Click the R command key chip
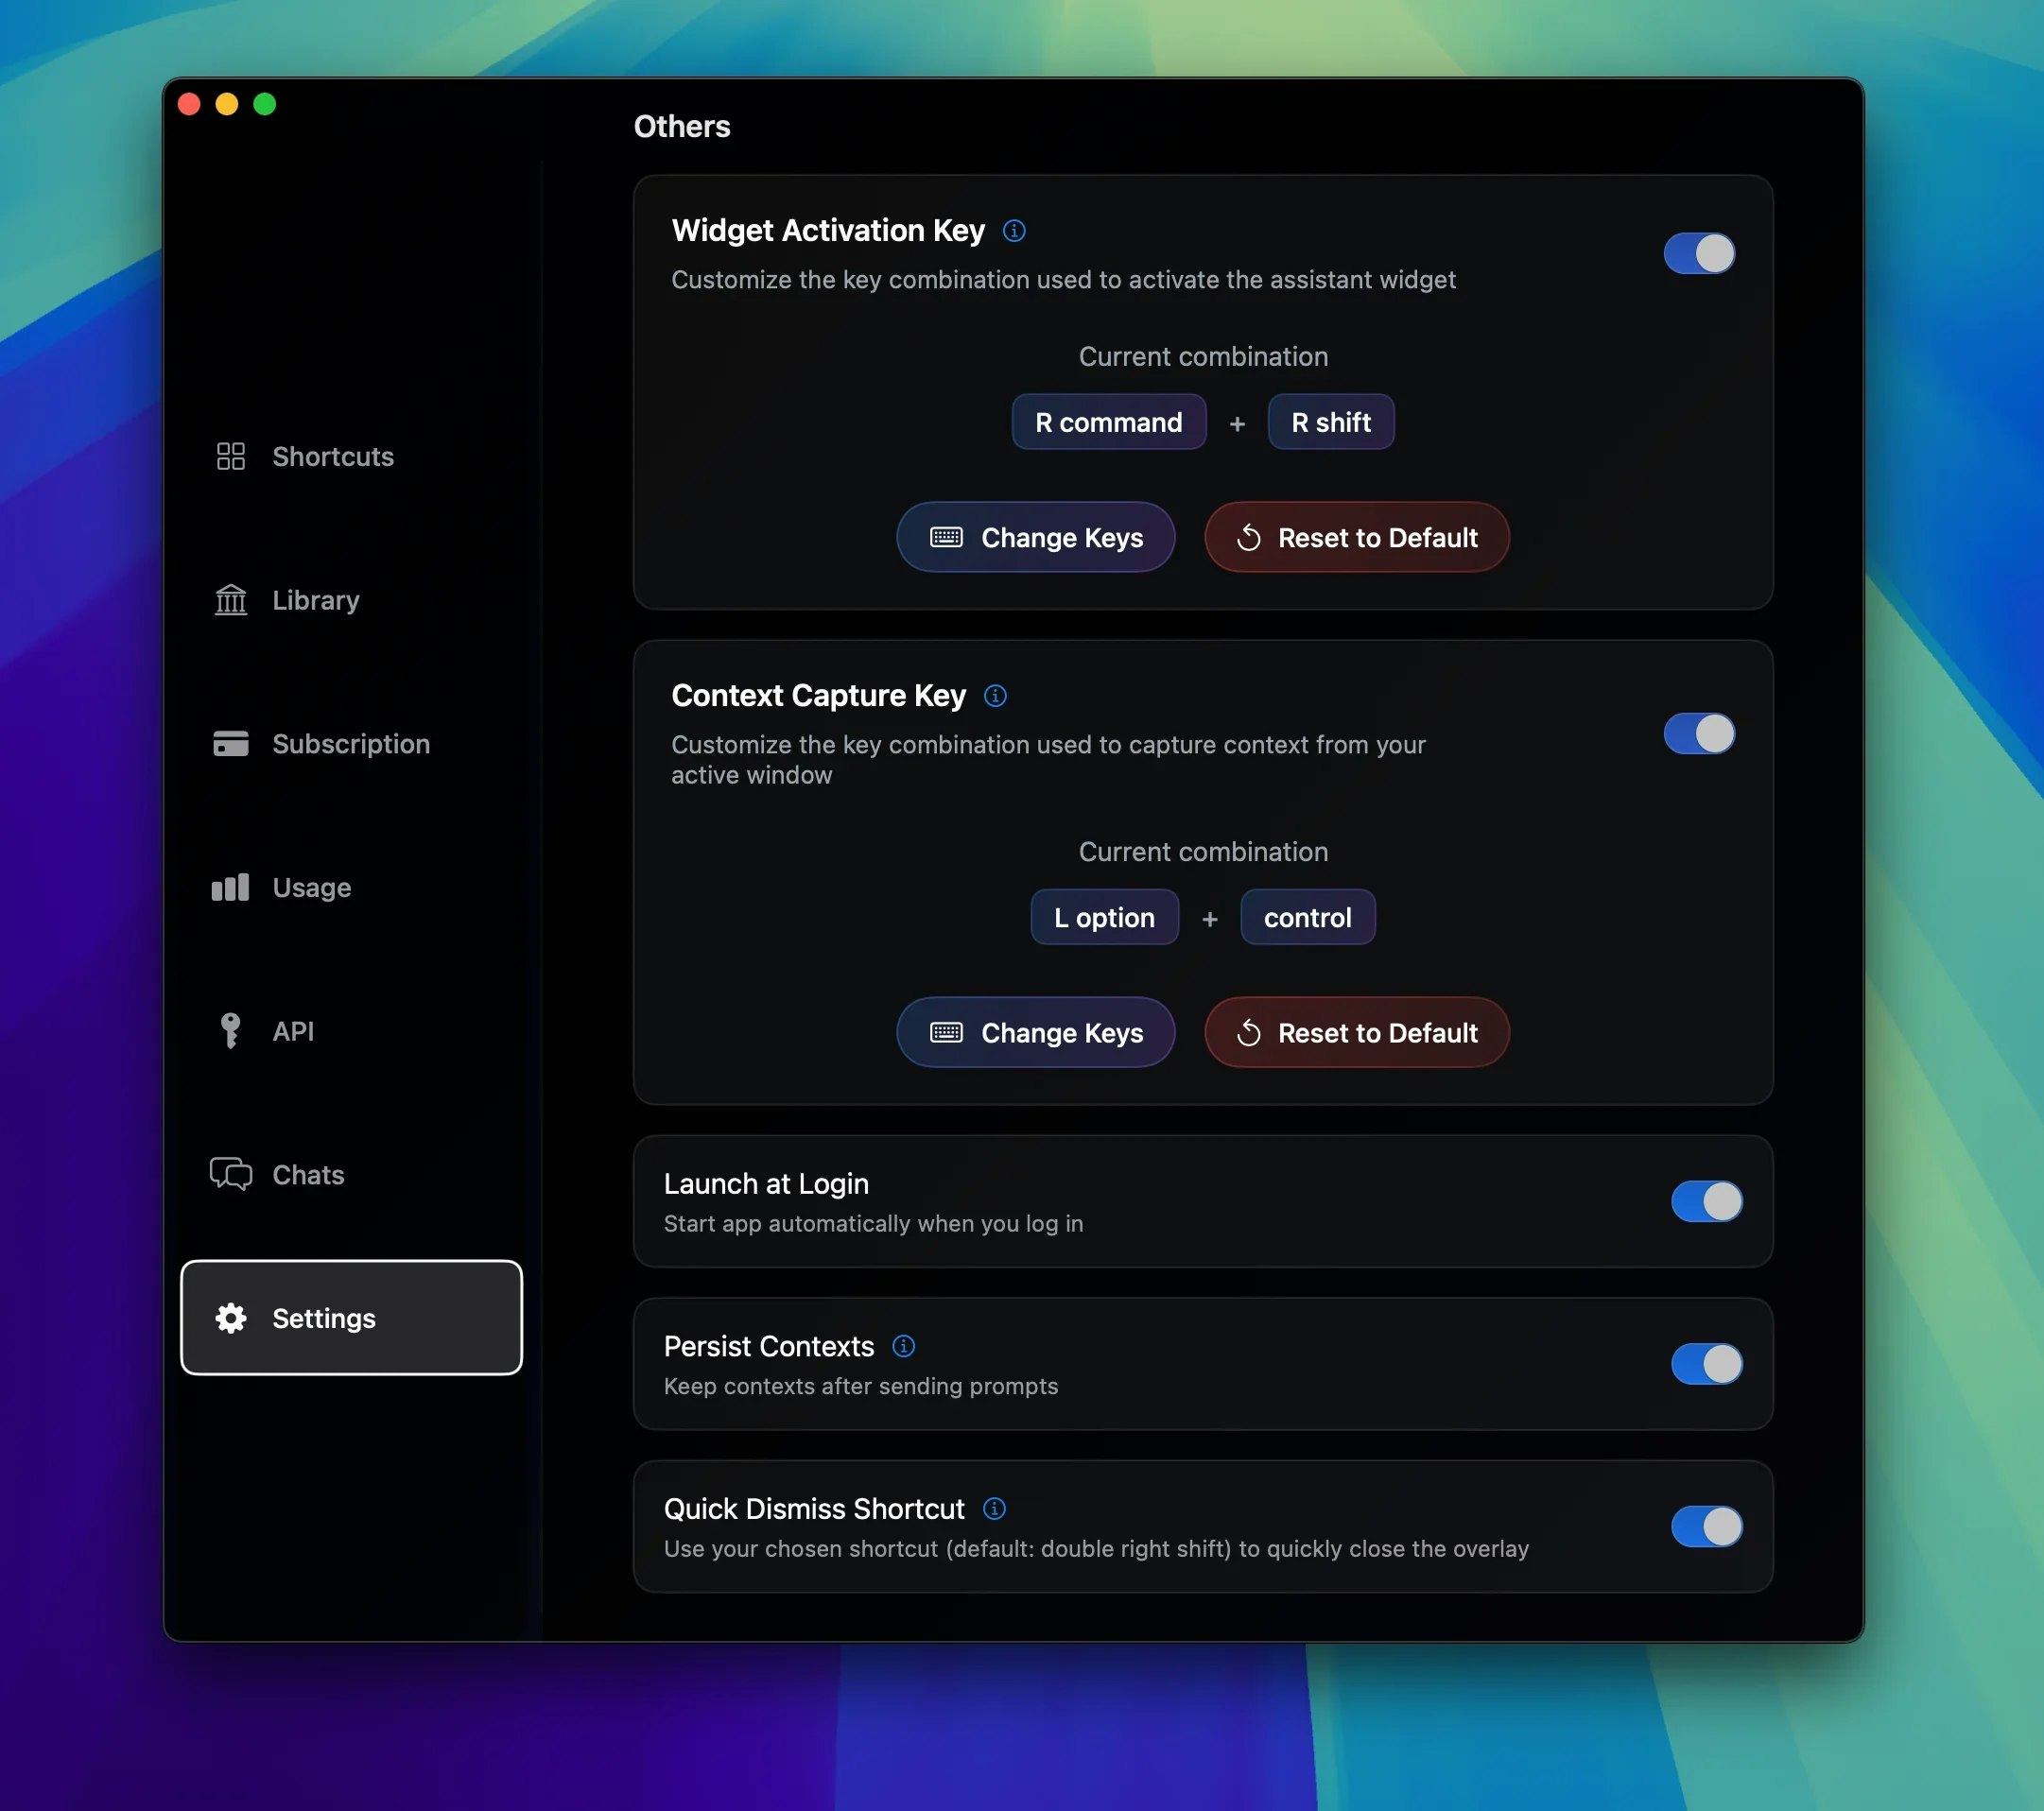The image size is (2044, 1811). point(1108,423)
